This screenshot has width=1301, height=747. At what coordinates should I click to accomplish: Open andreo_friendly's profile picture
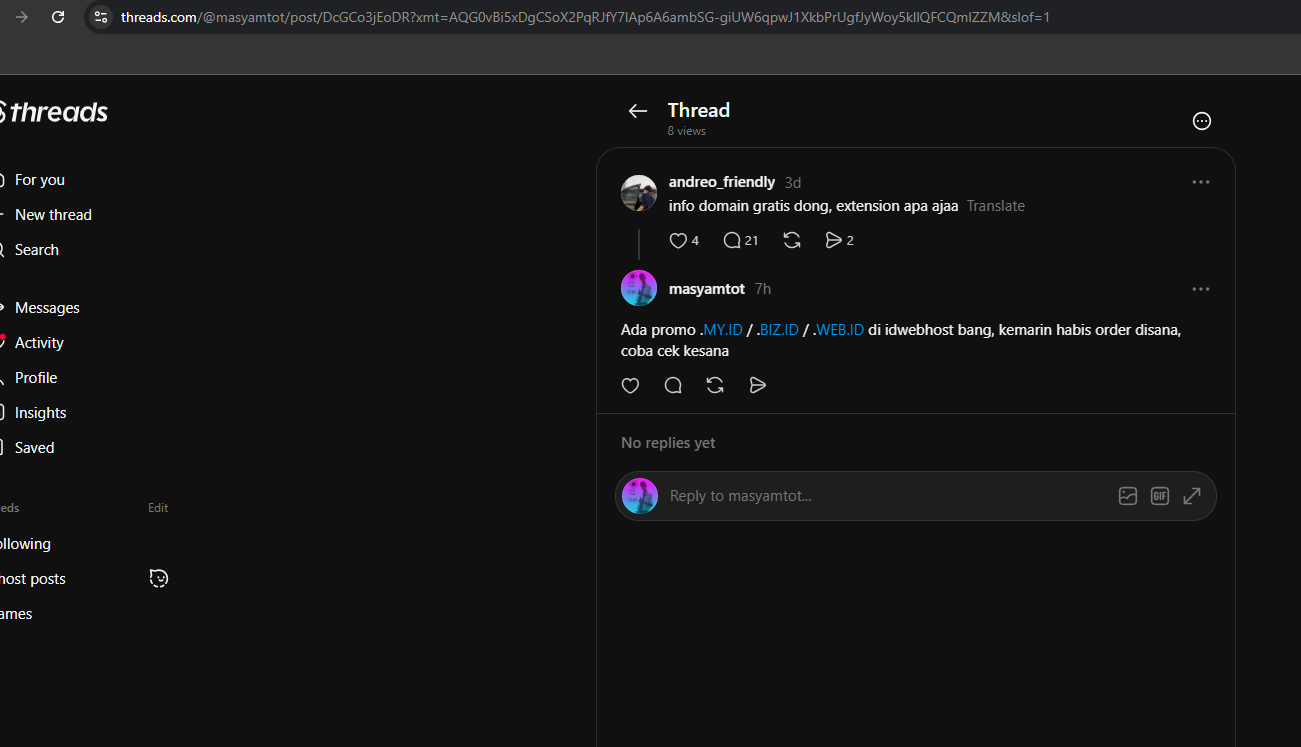(x=639, y=193)
